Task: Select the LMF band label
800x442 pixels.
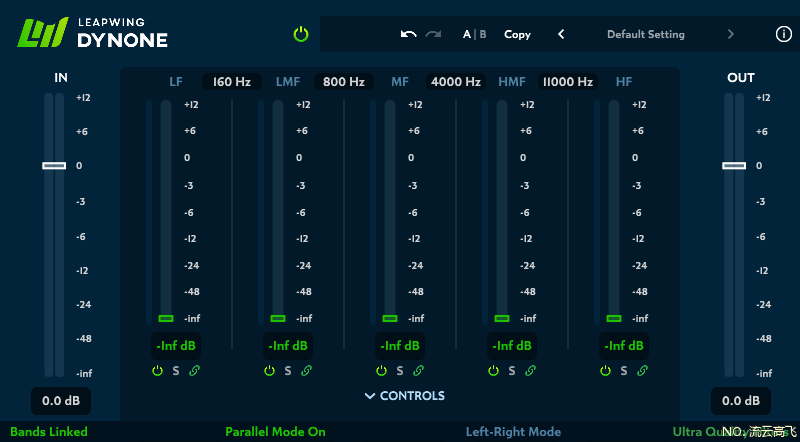Action: (x=288, y=82)
